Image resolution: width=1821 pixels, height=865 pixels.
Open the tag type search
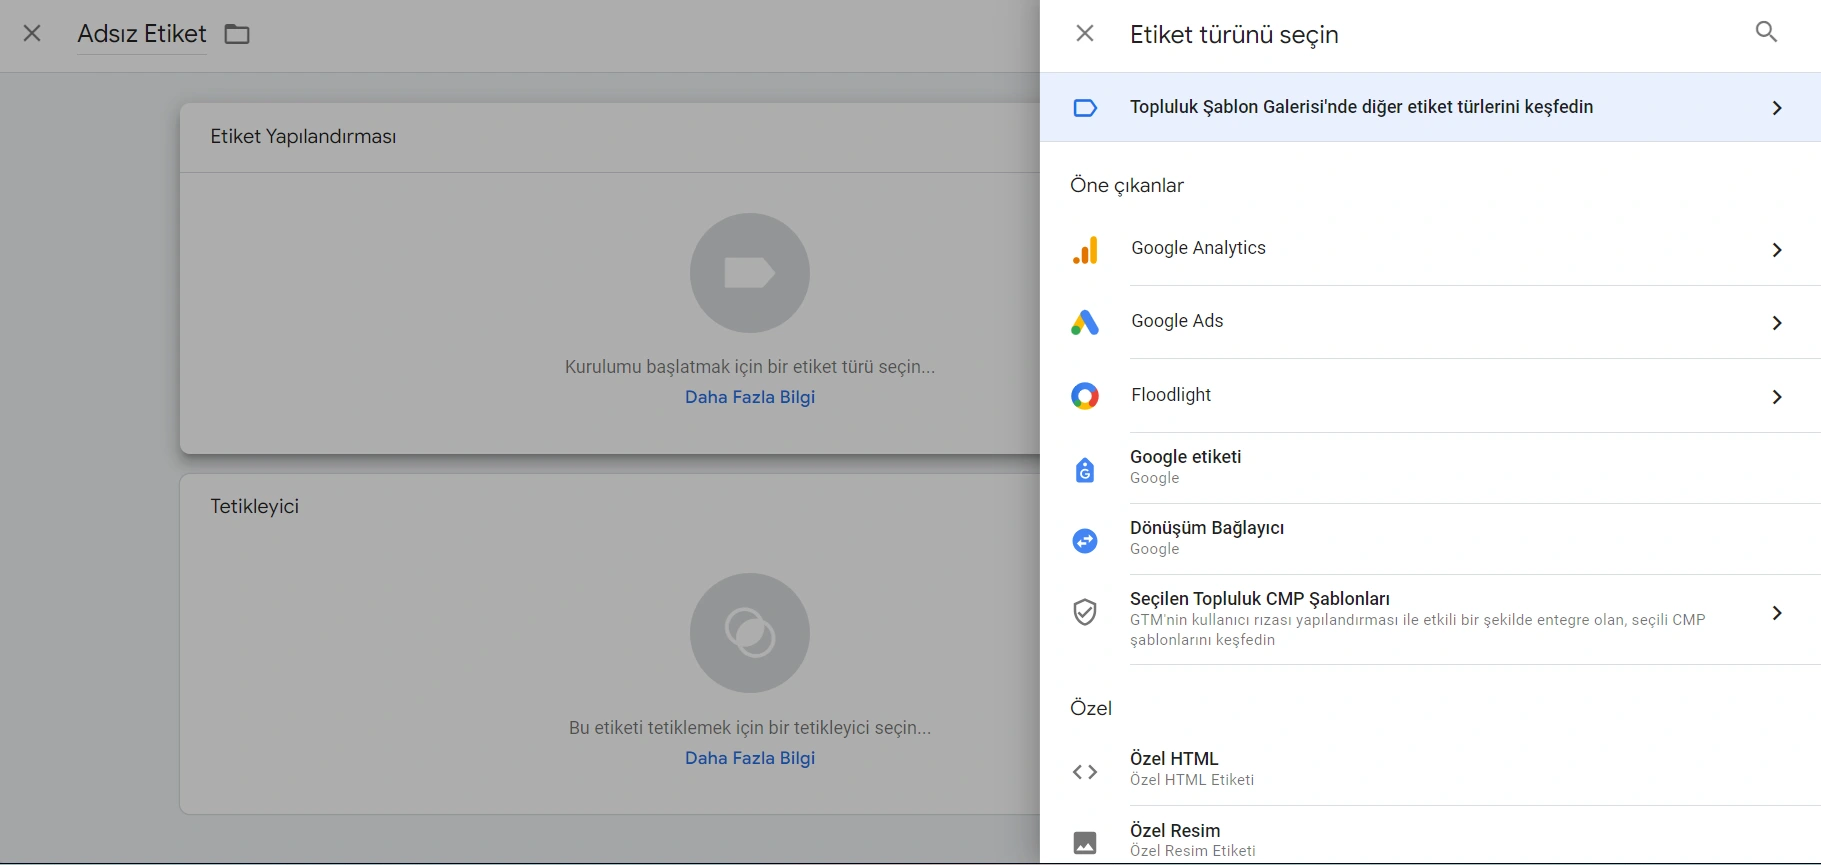click(x=1767, y=32)
